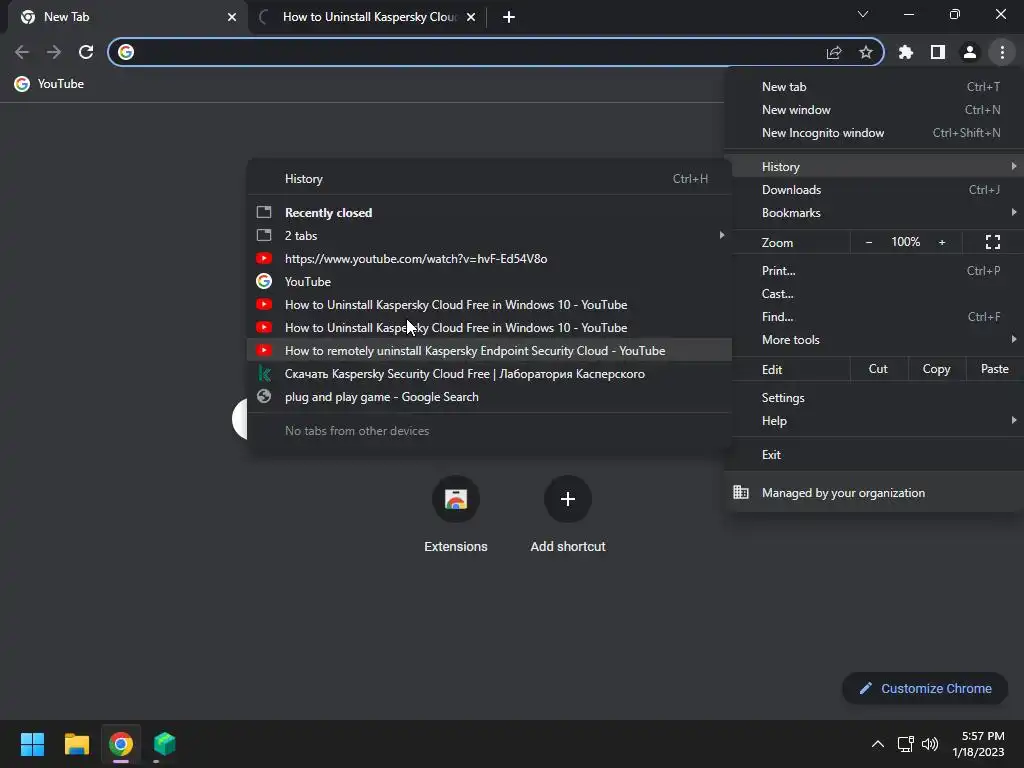Viewport: 1024px width, 768px height.
Task: Reopen the YouTube history entry
Action: pyautogui.click(x=489, y=281)
